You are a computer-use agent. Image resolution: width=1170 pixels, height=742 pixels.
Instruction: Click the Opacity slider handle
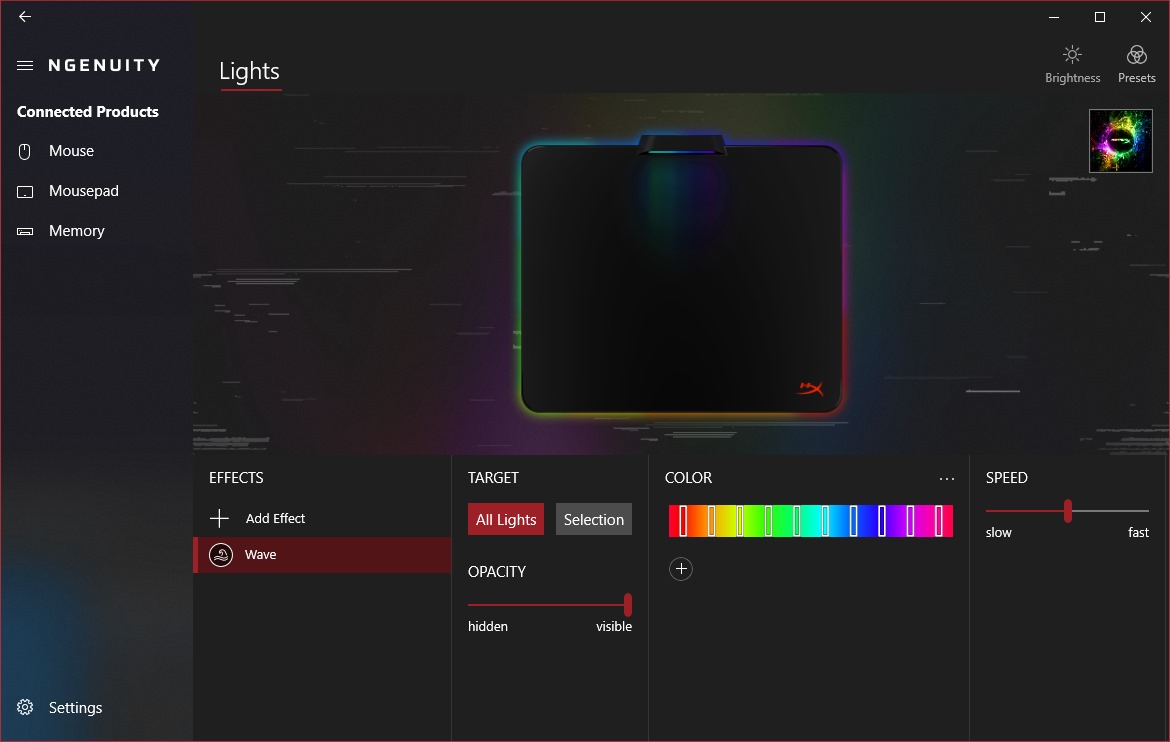pyautogui.click(x=628, y=605)
